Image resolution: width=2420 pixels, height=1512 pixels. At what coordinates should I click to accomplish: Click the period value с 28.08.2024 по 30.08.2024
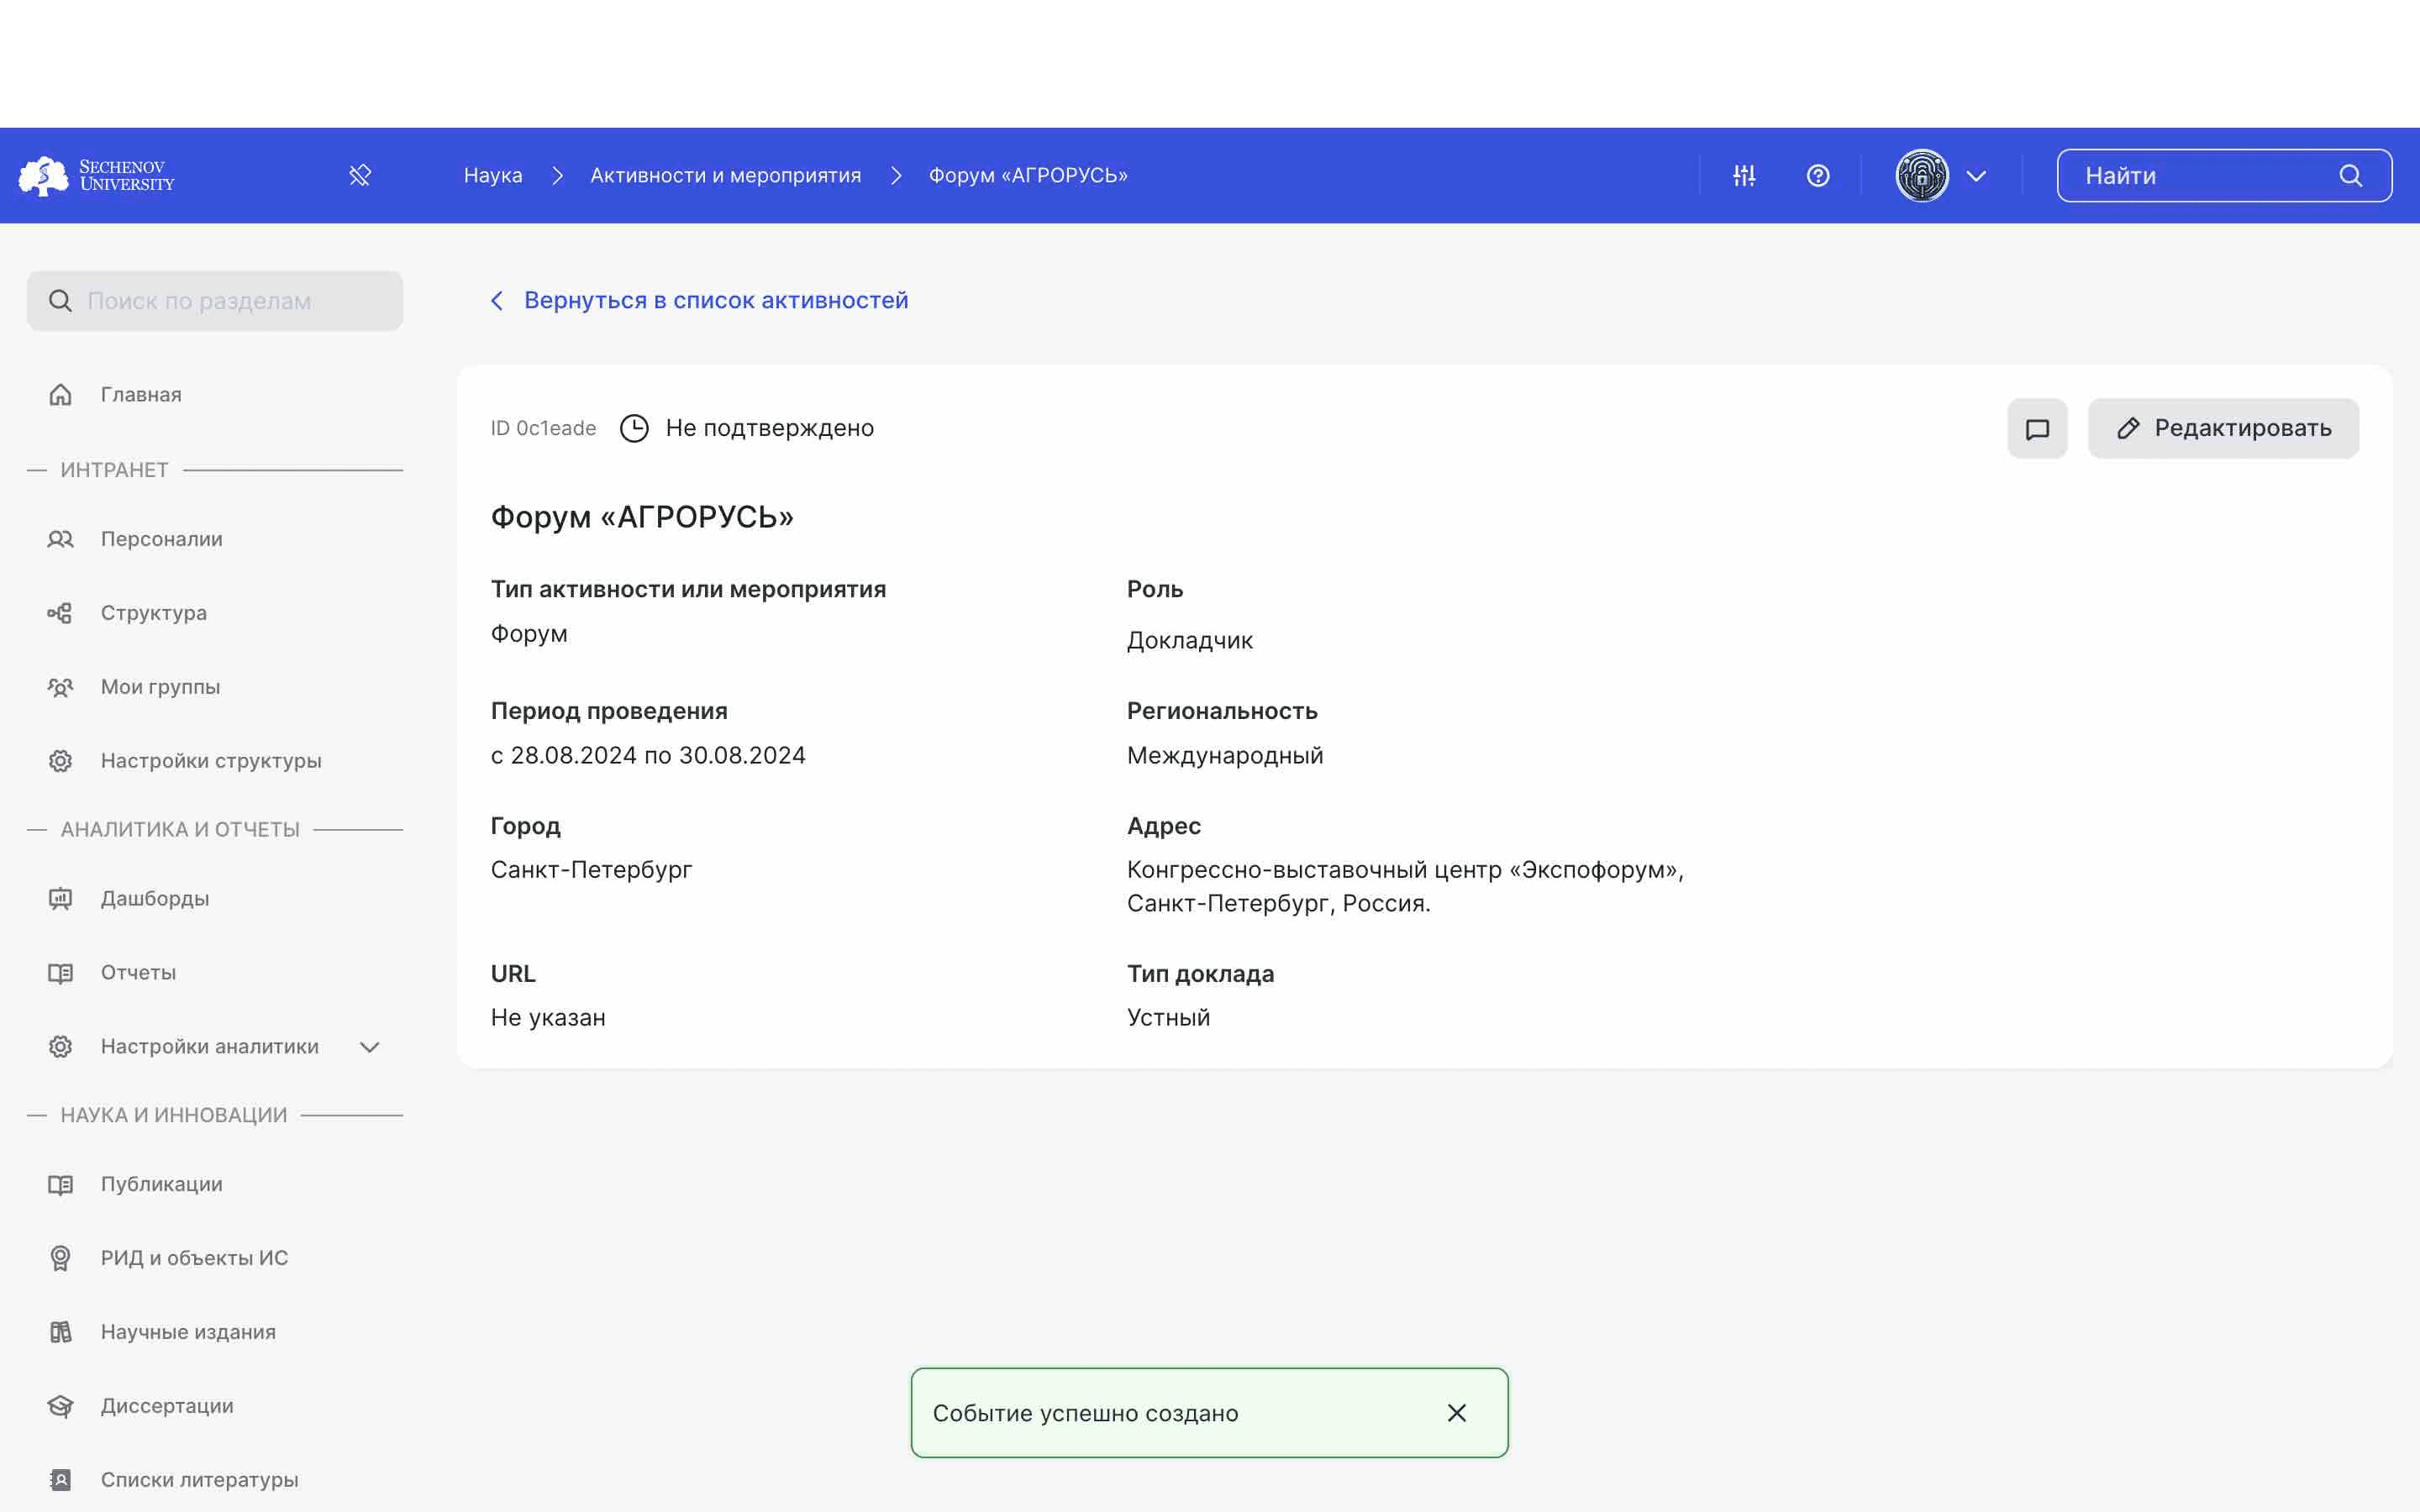click(648, 755)
